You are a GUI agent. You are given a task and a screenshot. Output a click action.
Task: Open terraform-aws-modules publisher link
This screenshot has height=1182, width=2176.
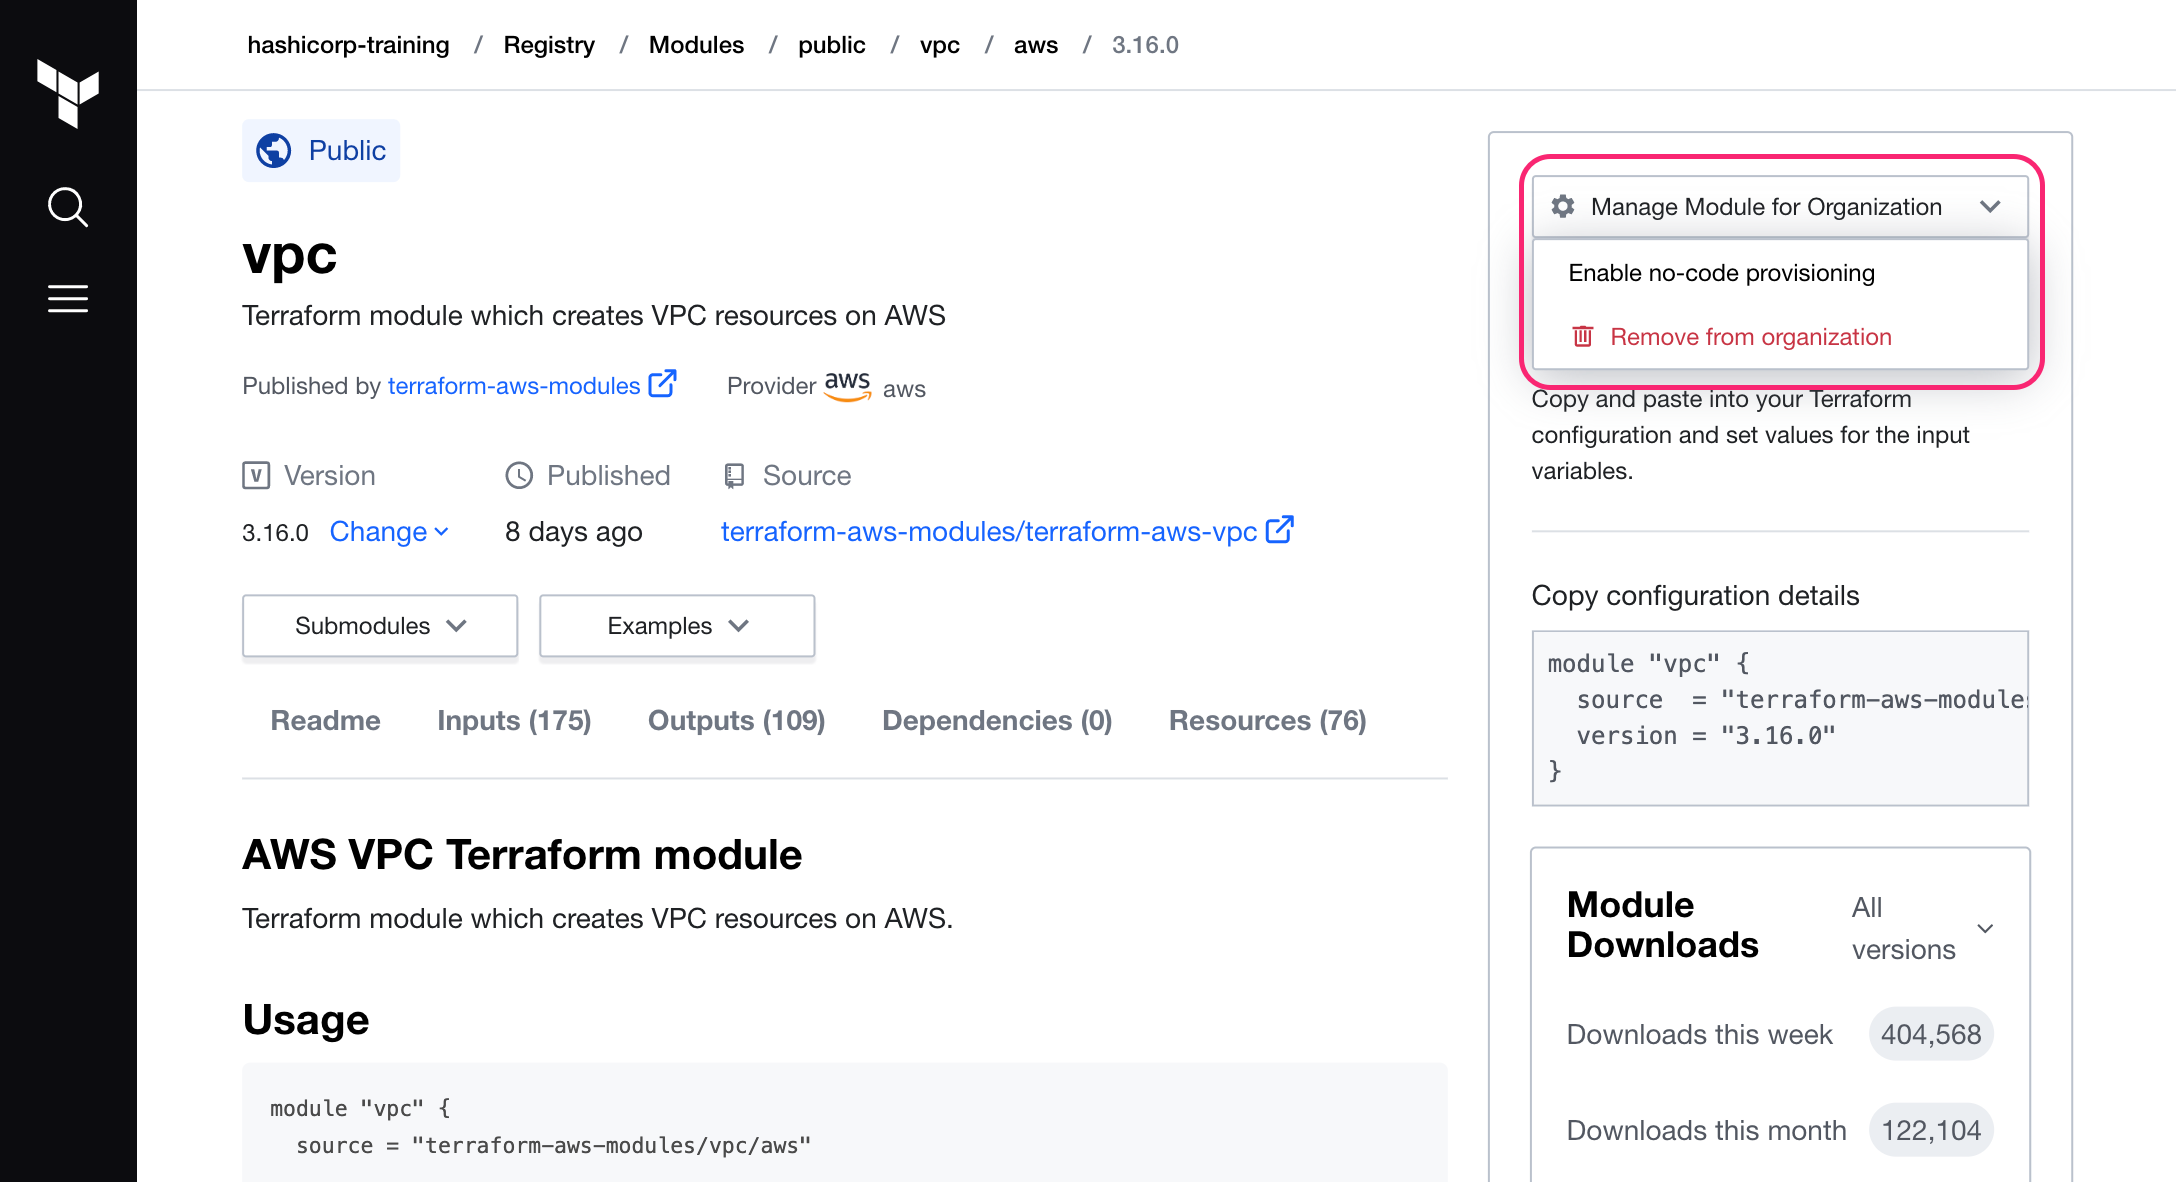[x=514, y=386]
